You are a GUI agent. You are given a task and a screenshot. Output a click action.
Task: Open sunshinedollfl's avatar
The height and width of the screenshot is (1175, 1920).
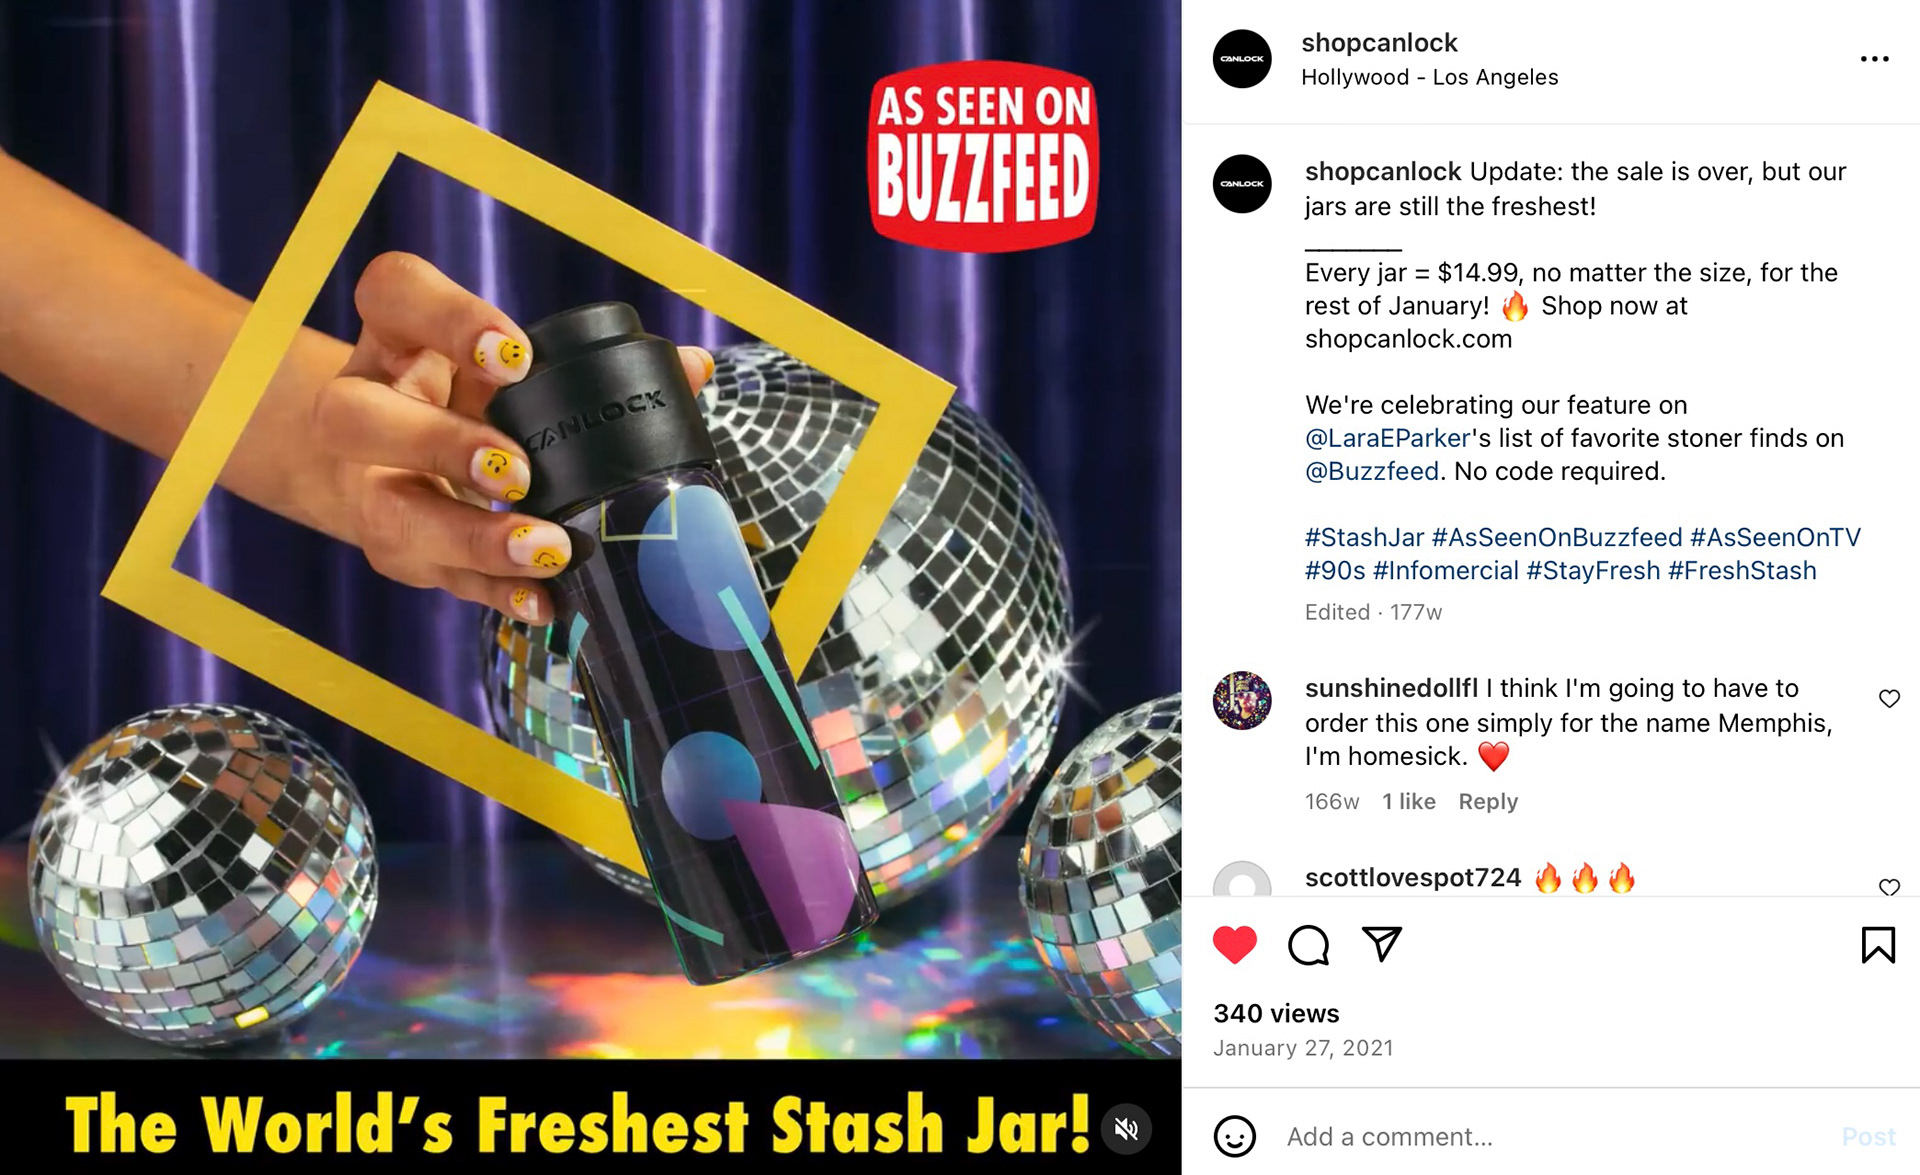pyautogui.click(x=1242, y=700)
